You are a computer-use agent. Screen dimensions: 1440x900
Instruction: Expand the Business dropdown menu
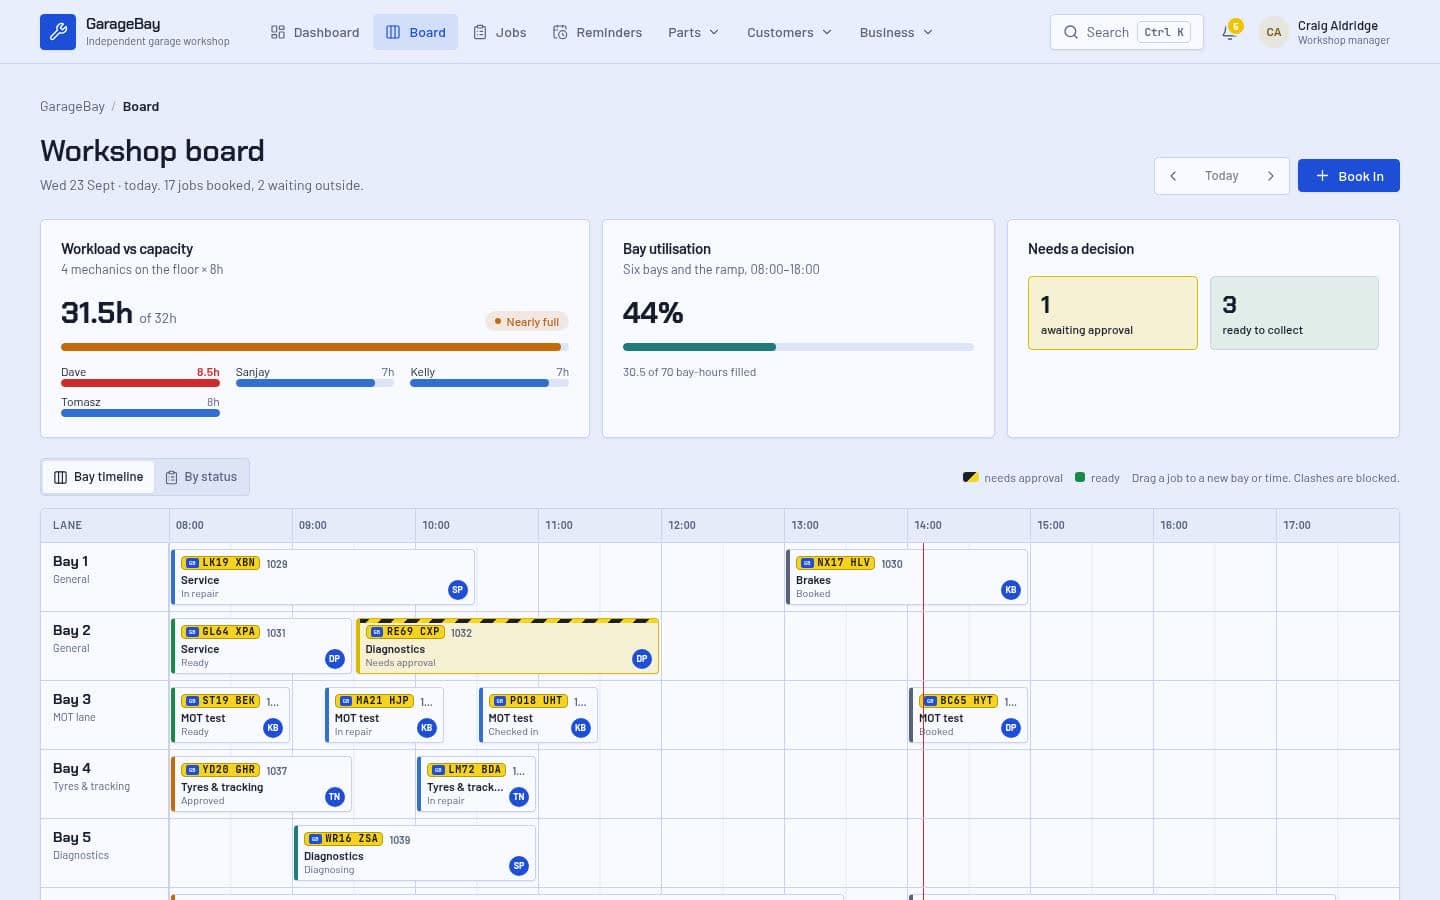896,32
